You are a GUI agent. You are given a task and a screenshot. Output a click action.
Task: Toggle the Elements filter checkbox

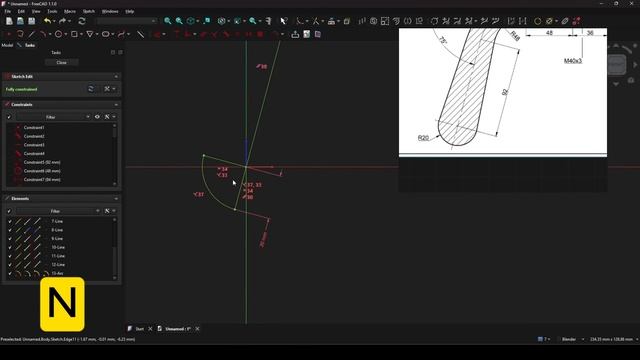[9, 211]
